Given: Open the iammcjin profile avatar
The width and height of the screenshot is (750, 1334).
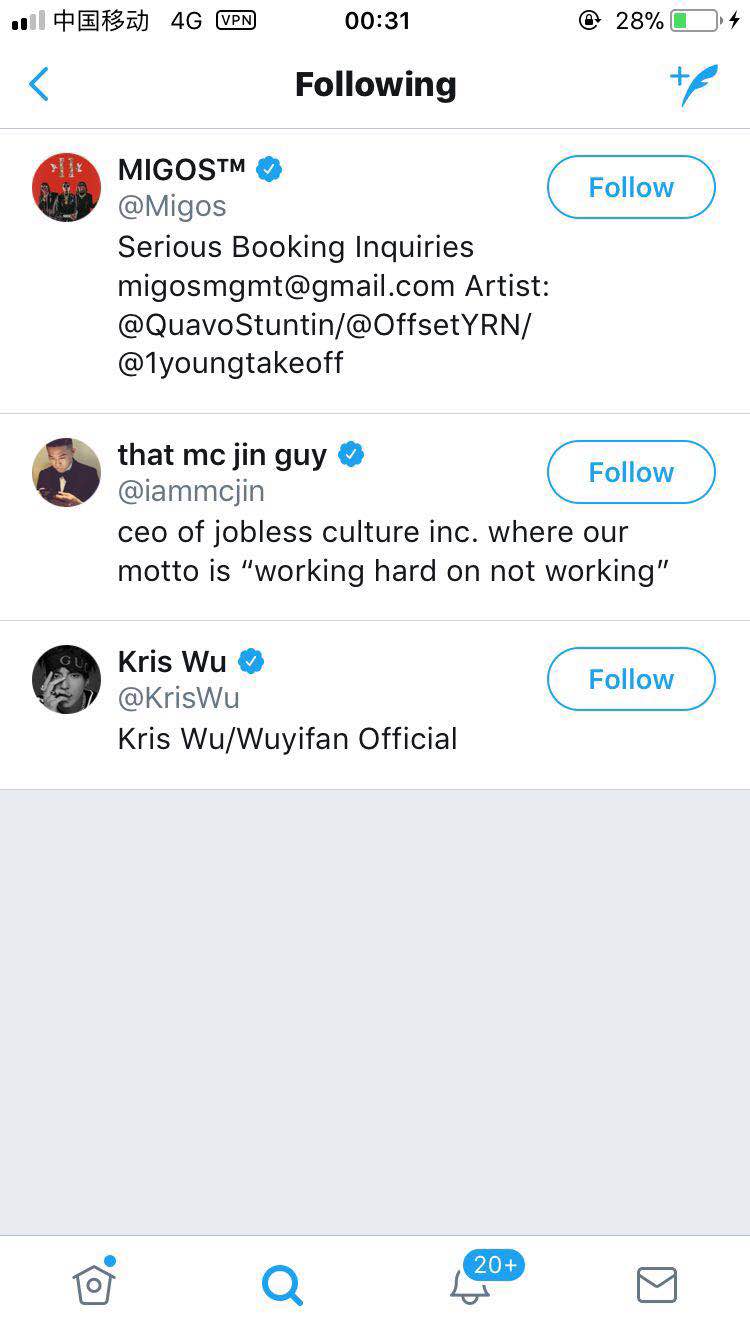Looking at the screenshot, I should coord(66,472).
